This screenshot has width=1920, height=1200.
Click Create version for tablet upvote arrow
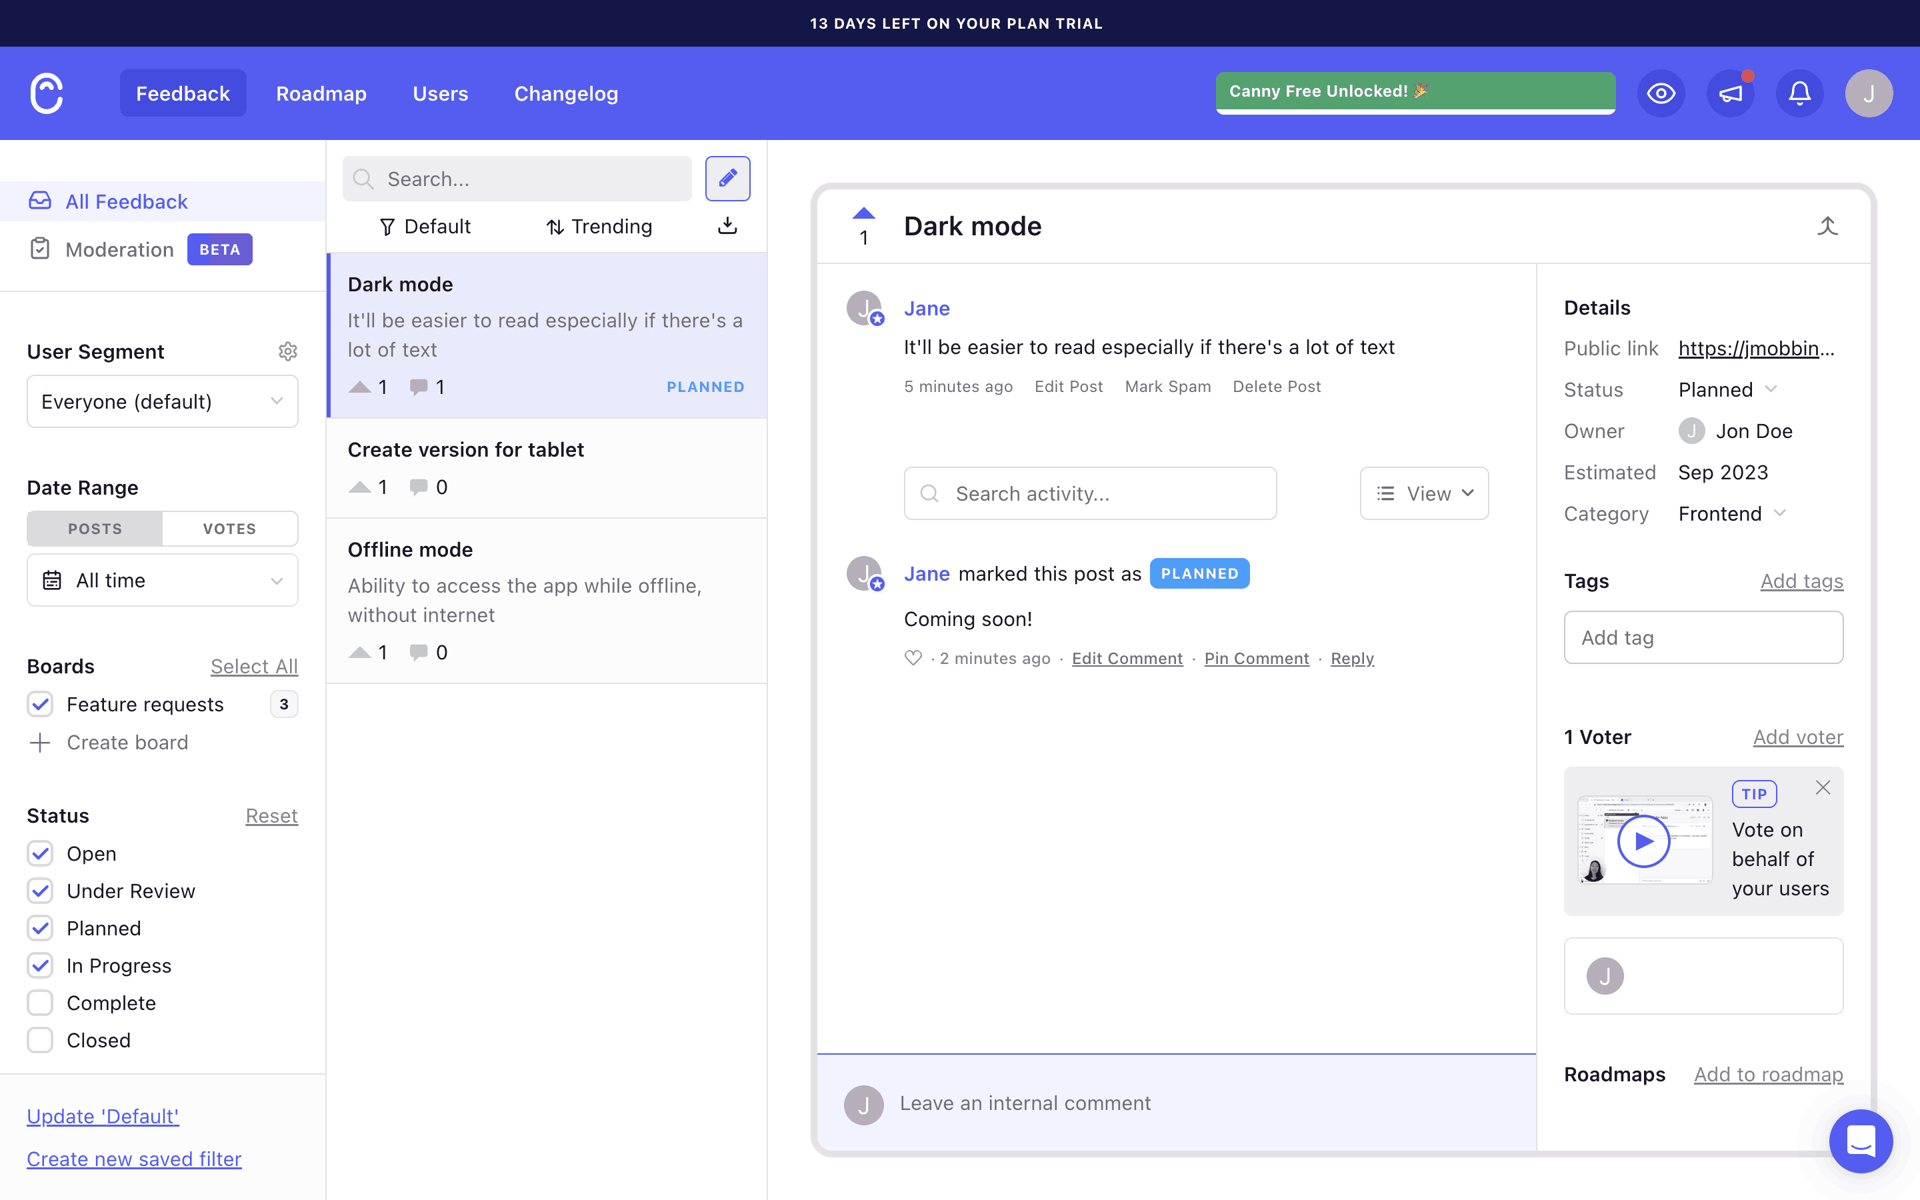coord(360,487)
